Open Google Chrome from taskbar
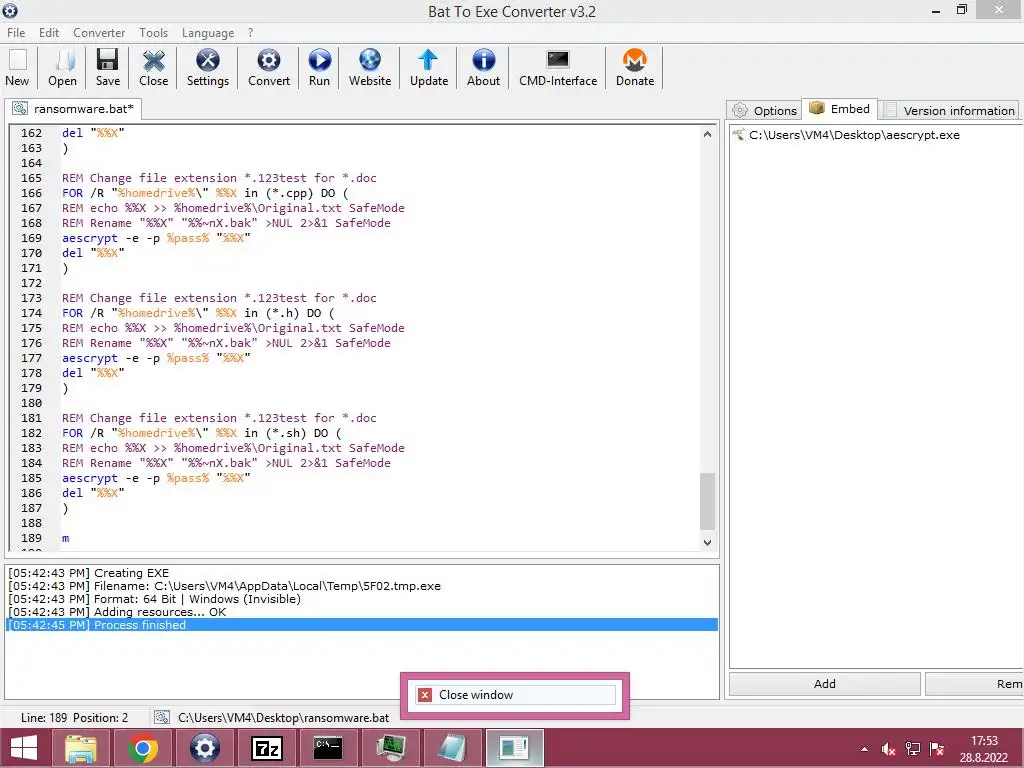Image resolution: width=1024 pixels, height=768 pixels. (142, 748)
